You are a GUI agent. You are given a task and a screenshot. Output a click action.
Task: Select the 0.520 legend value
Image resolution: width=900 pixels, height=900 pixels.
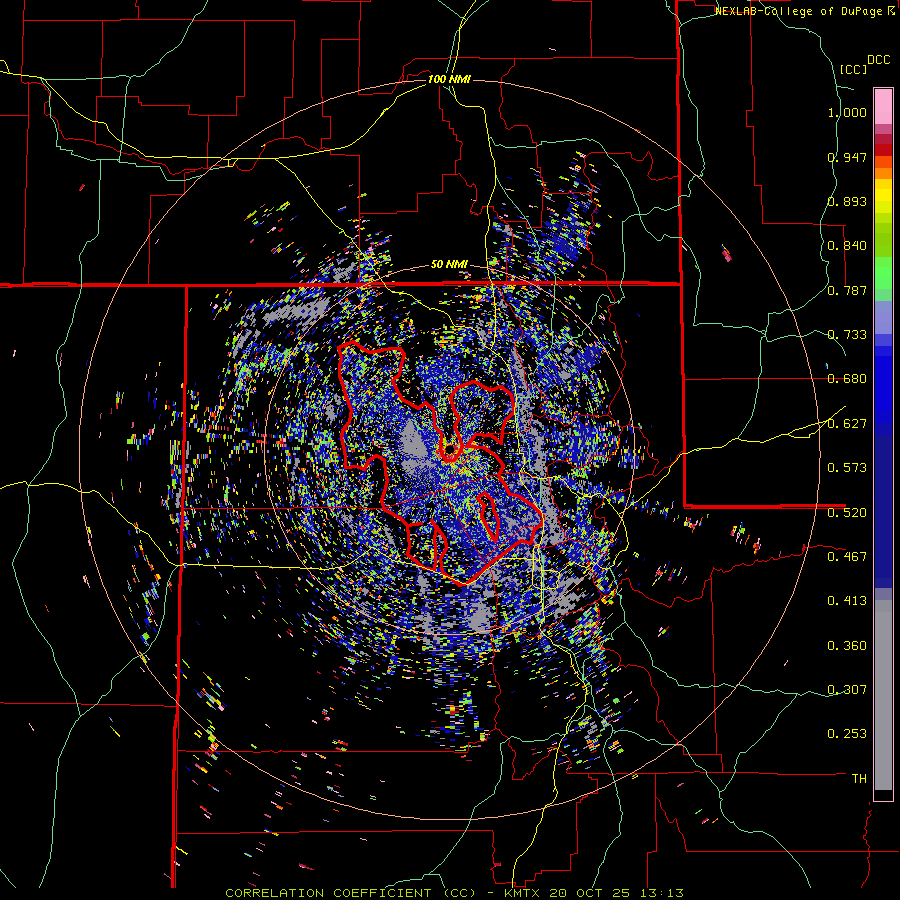click(x=847, y=512)
